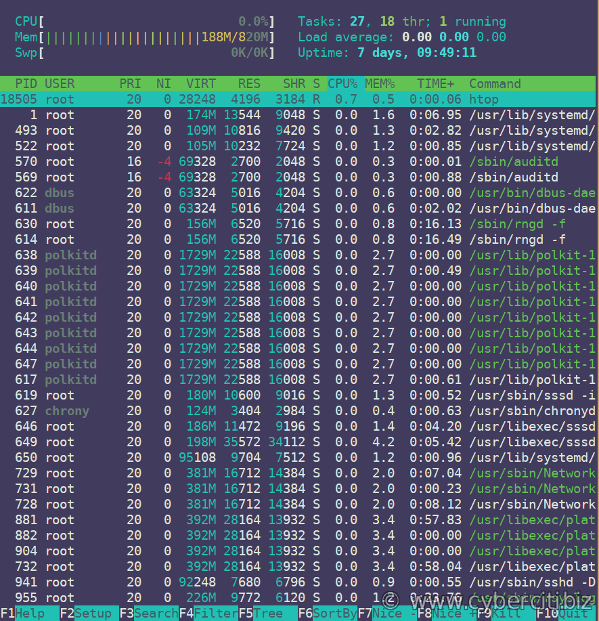Viewport: 599px width, 621px height.
Task: Select sssd process row PID 619
Action: coord(298,395)
